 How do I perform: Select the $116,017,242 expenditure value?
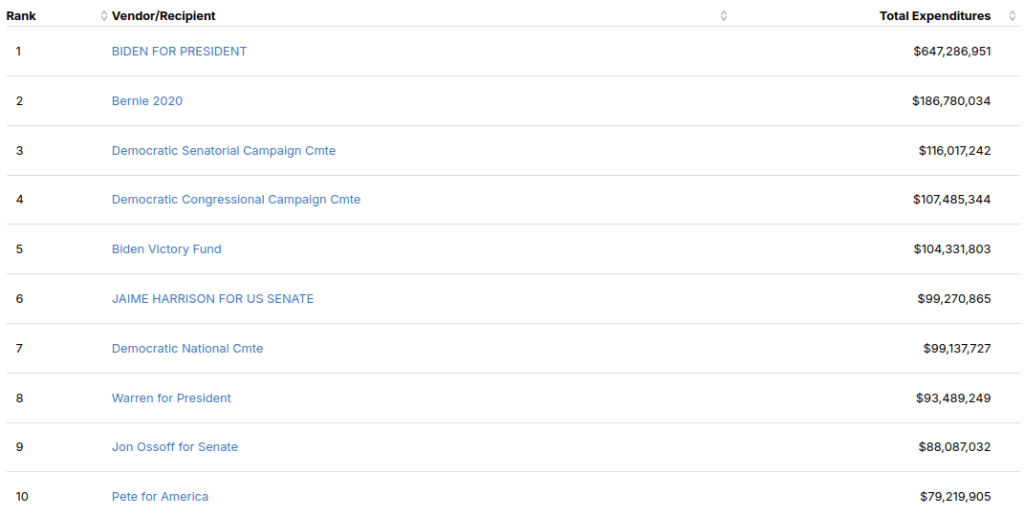click(955, 150)
